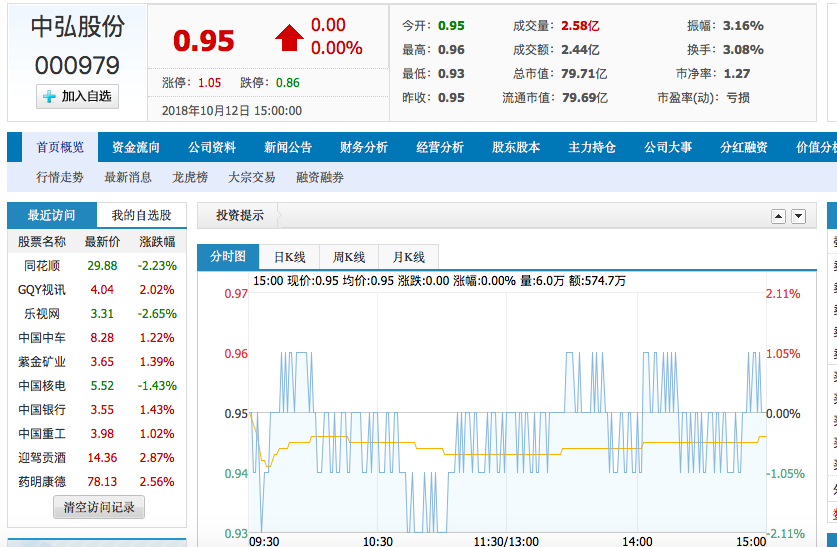Open 最新消息 sub-navigation link
837x547 pixels.
click(128, 177)
